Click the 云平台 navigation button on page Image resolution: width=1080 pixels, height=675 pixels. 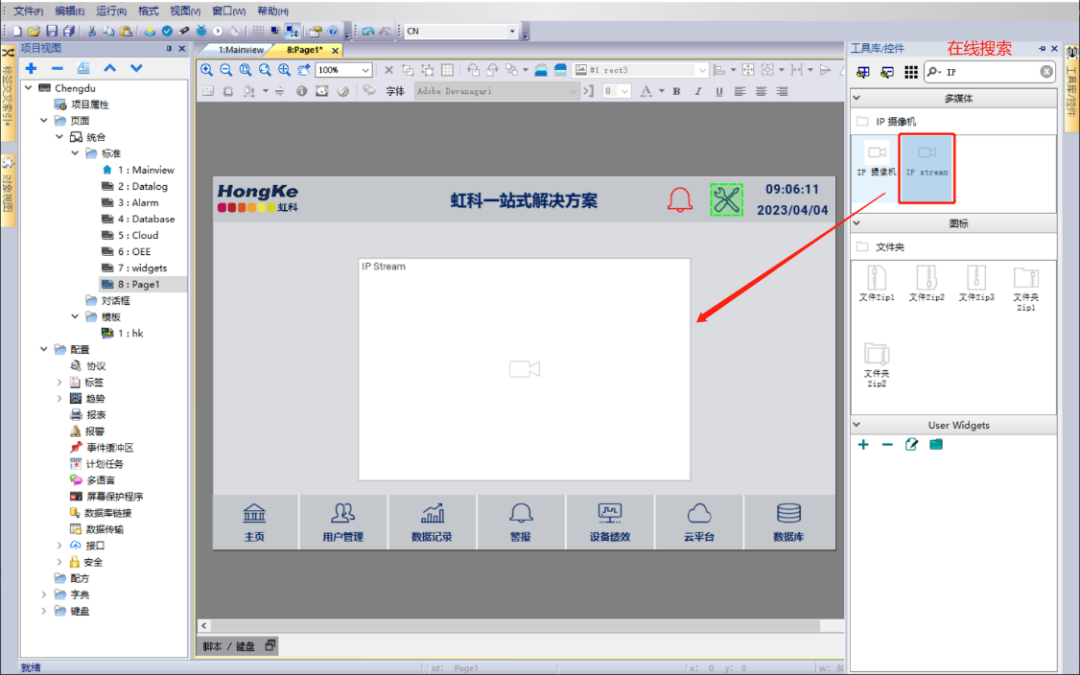point(698,522)
